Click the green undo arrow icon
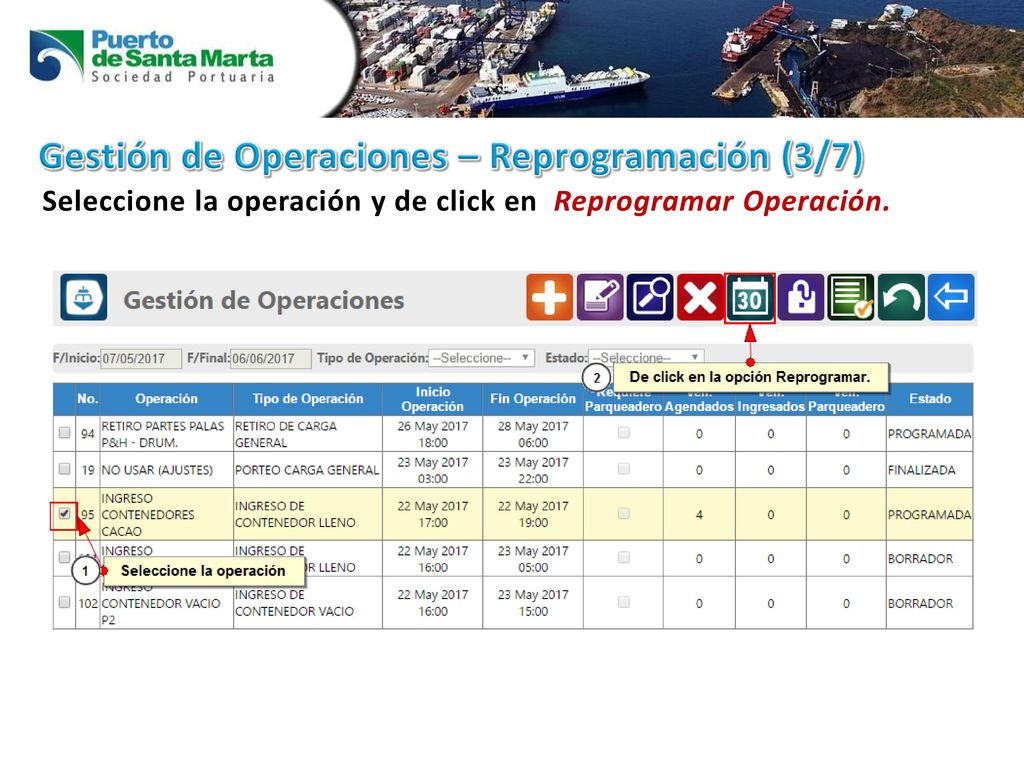The image size is (1024, 768). 901,298
